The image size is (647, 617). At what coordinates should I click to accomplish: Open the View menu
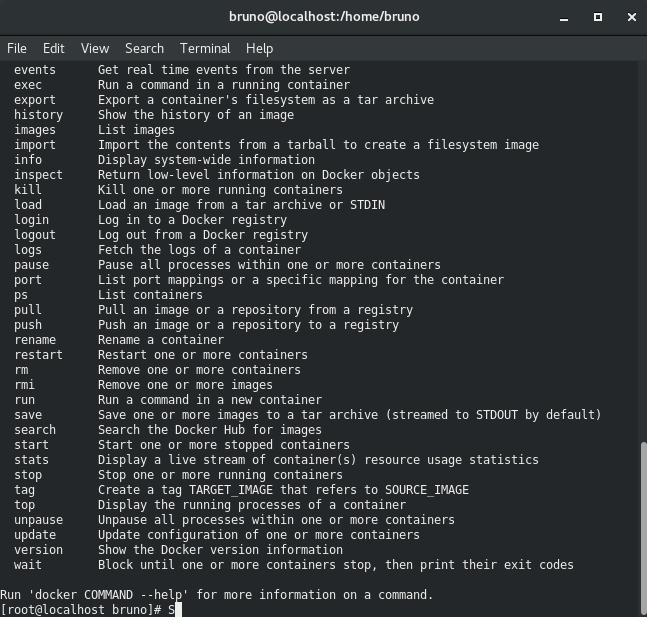[95, 48]
